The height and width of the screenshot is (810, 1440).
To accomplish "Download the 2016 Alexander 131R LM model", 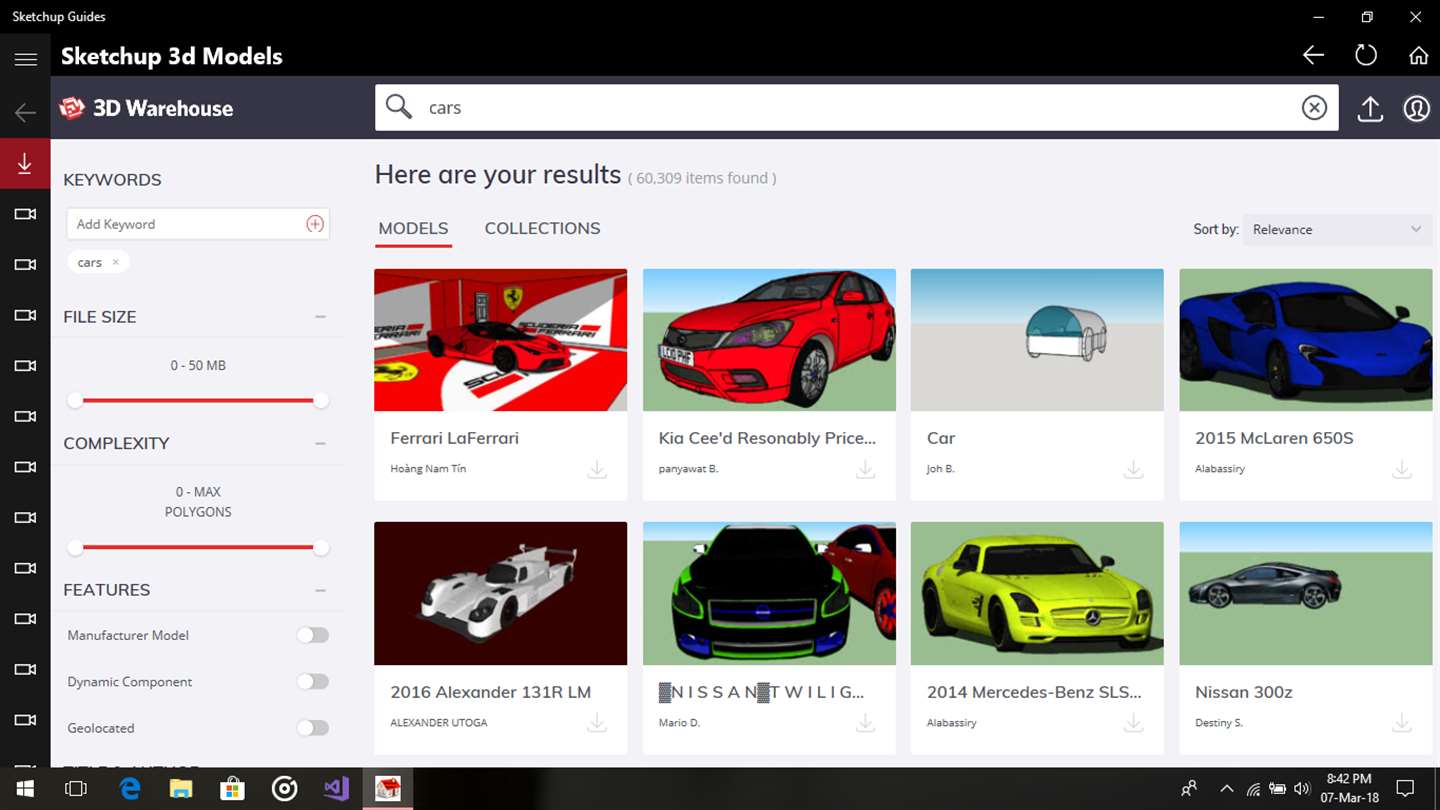I will tap(597, 722).
